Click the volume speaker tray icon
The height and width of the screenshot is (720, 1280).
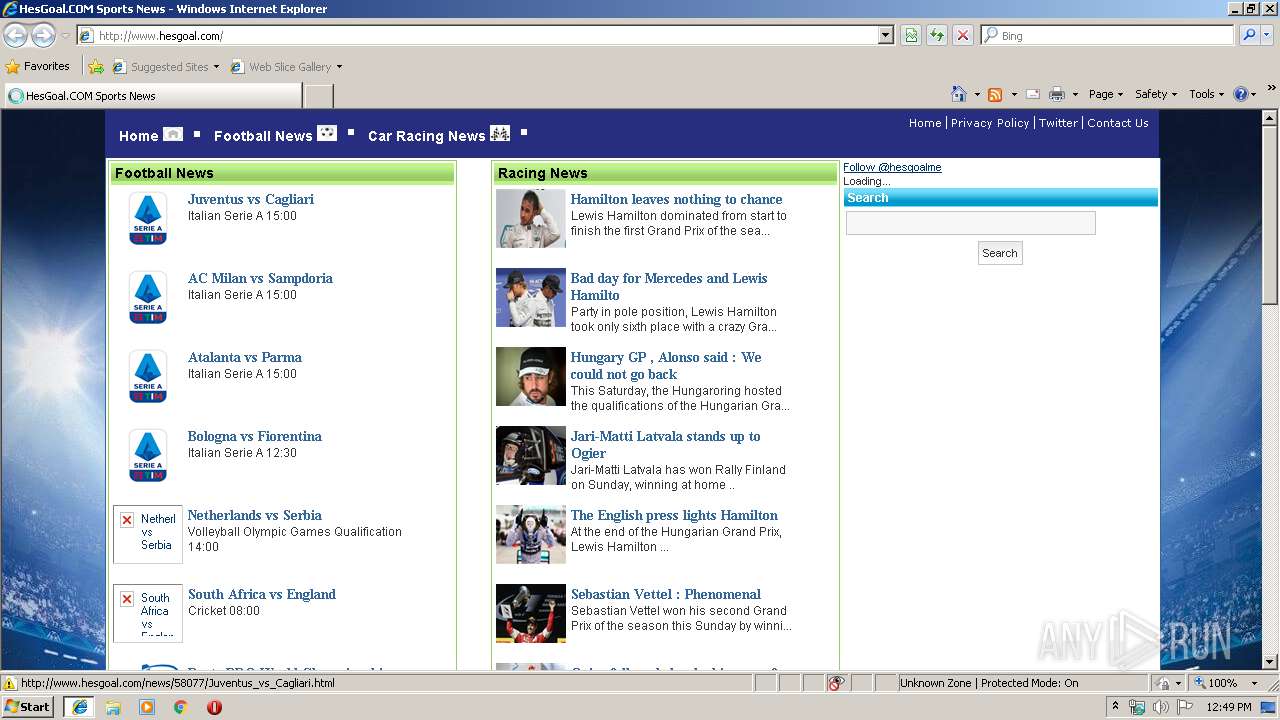point(1161,707)
